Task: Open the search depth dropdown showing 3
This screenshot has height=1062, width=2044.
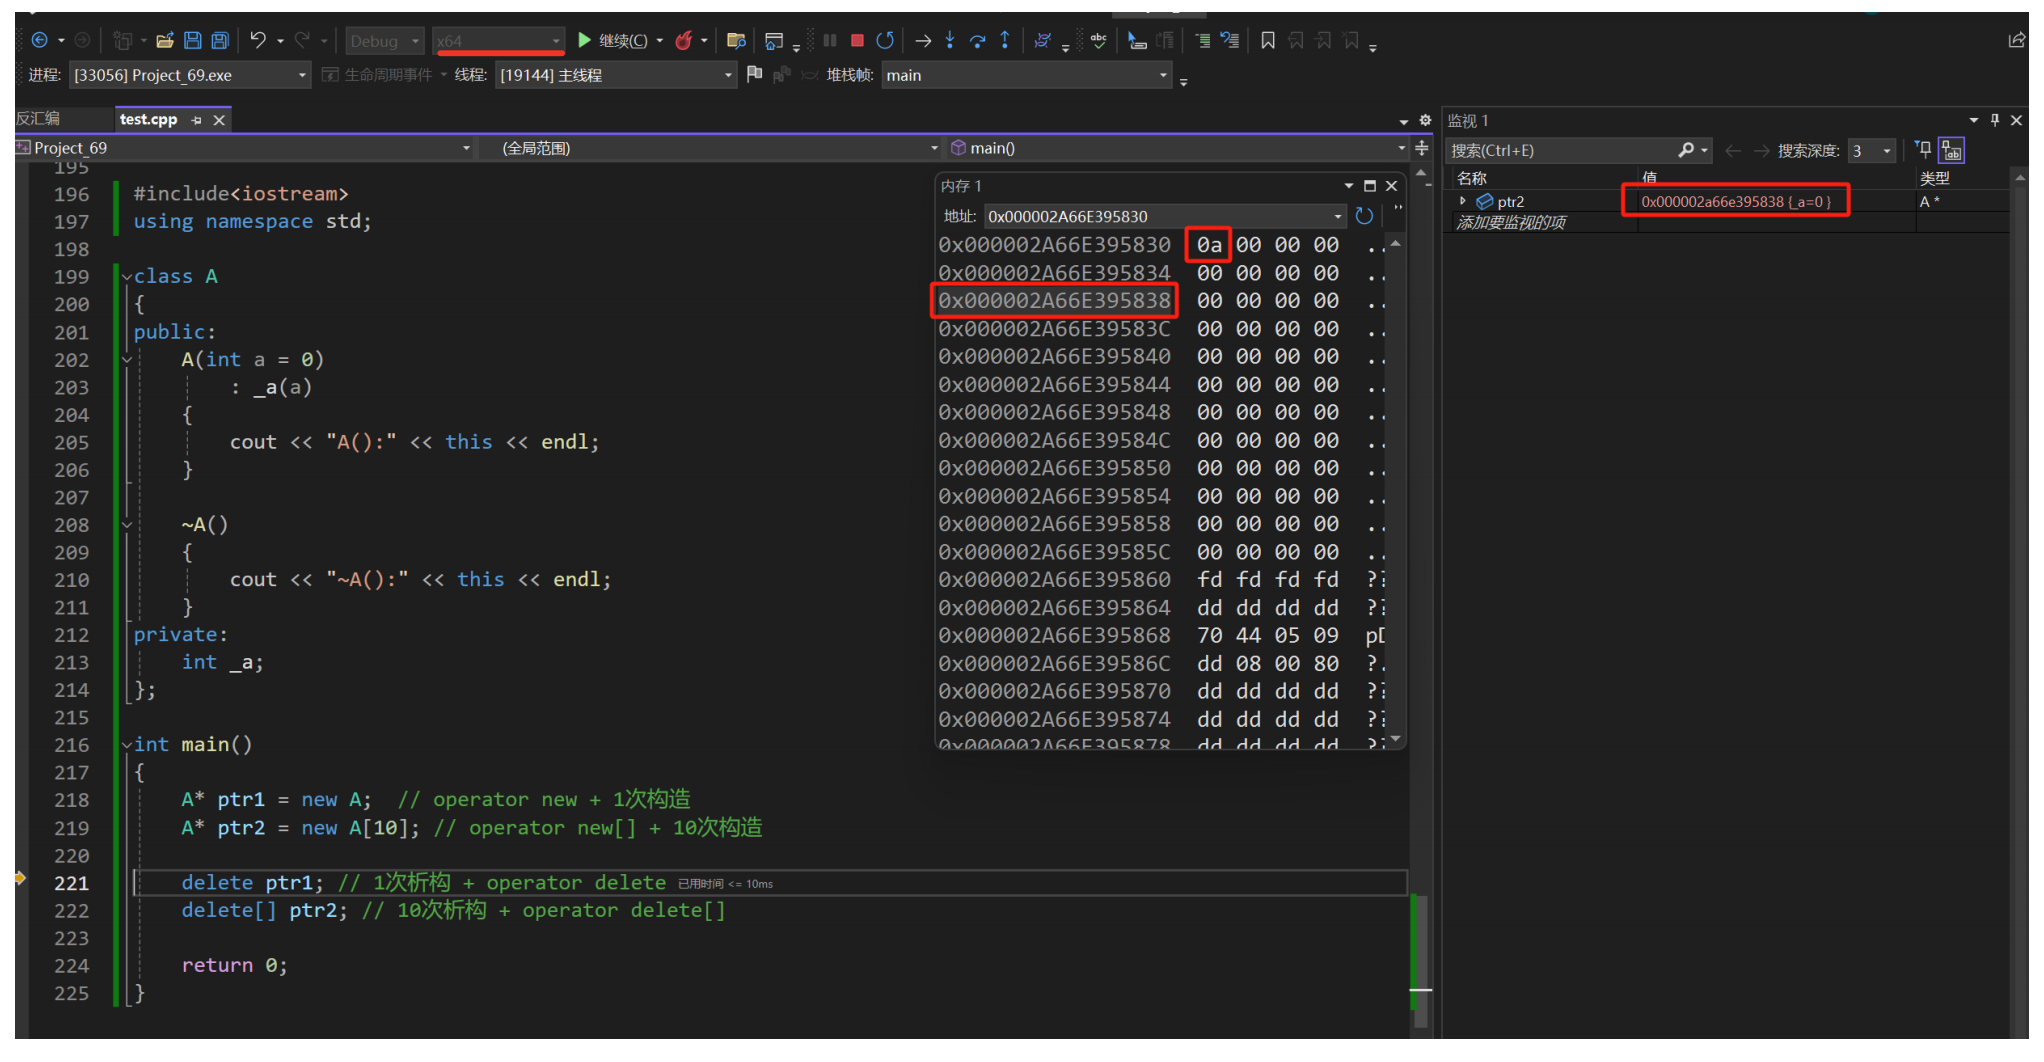Action: tap(1871, 151)
